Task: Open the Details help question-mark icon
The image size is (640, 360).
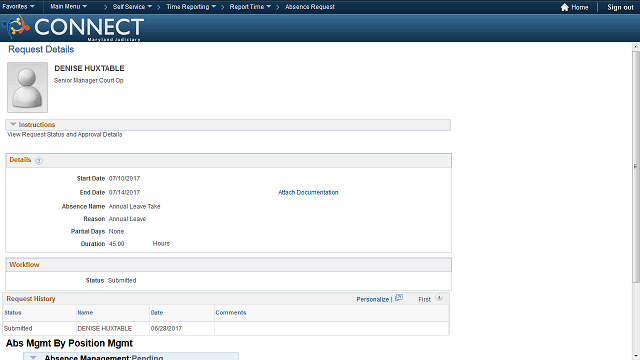Action: click(39, 160)
